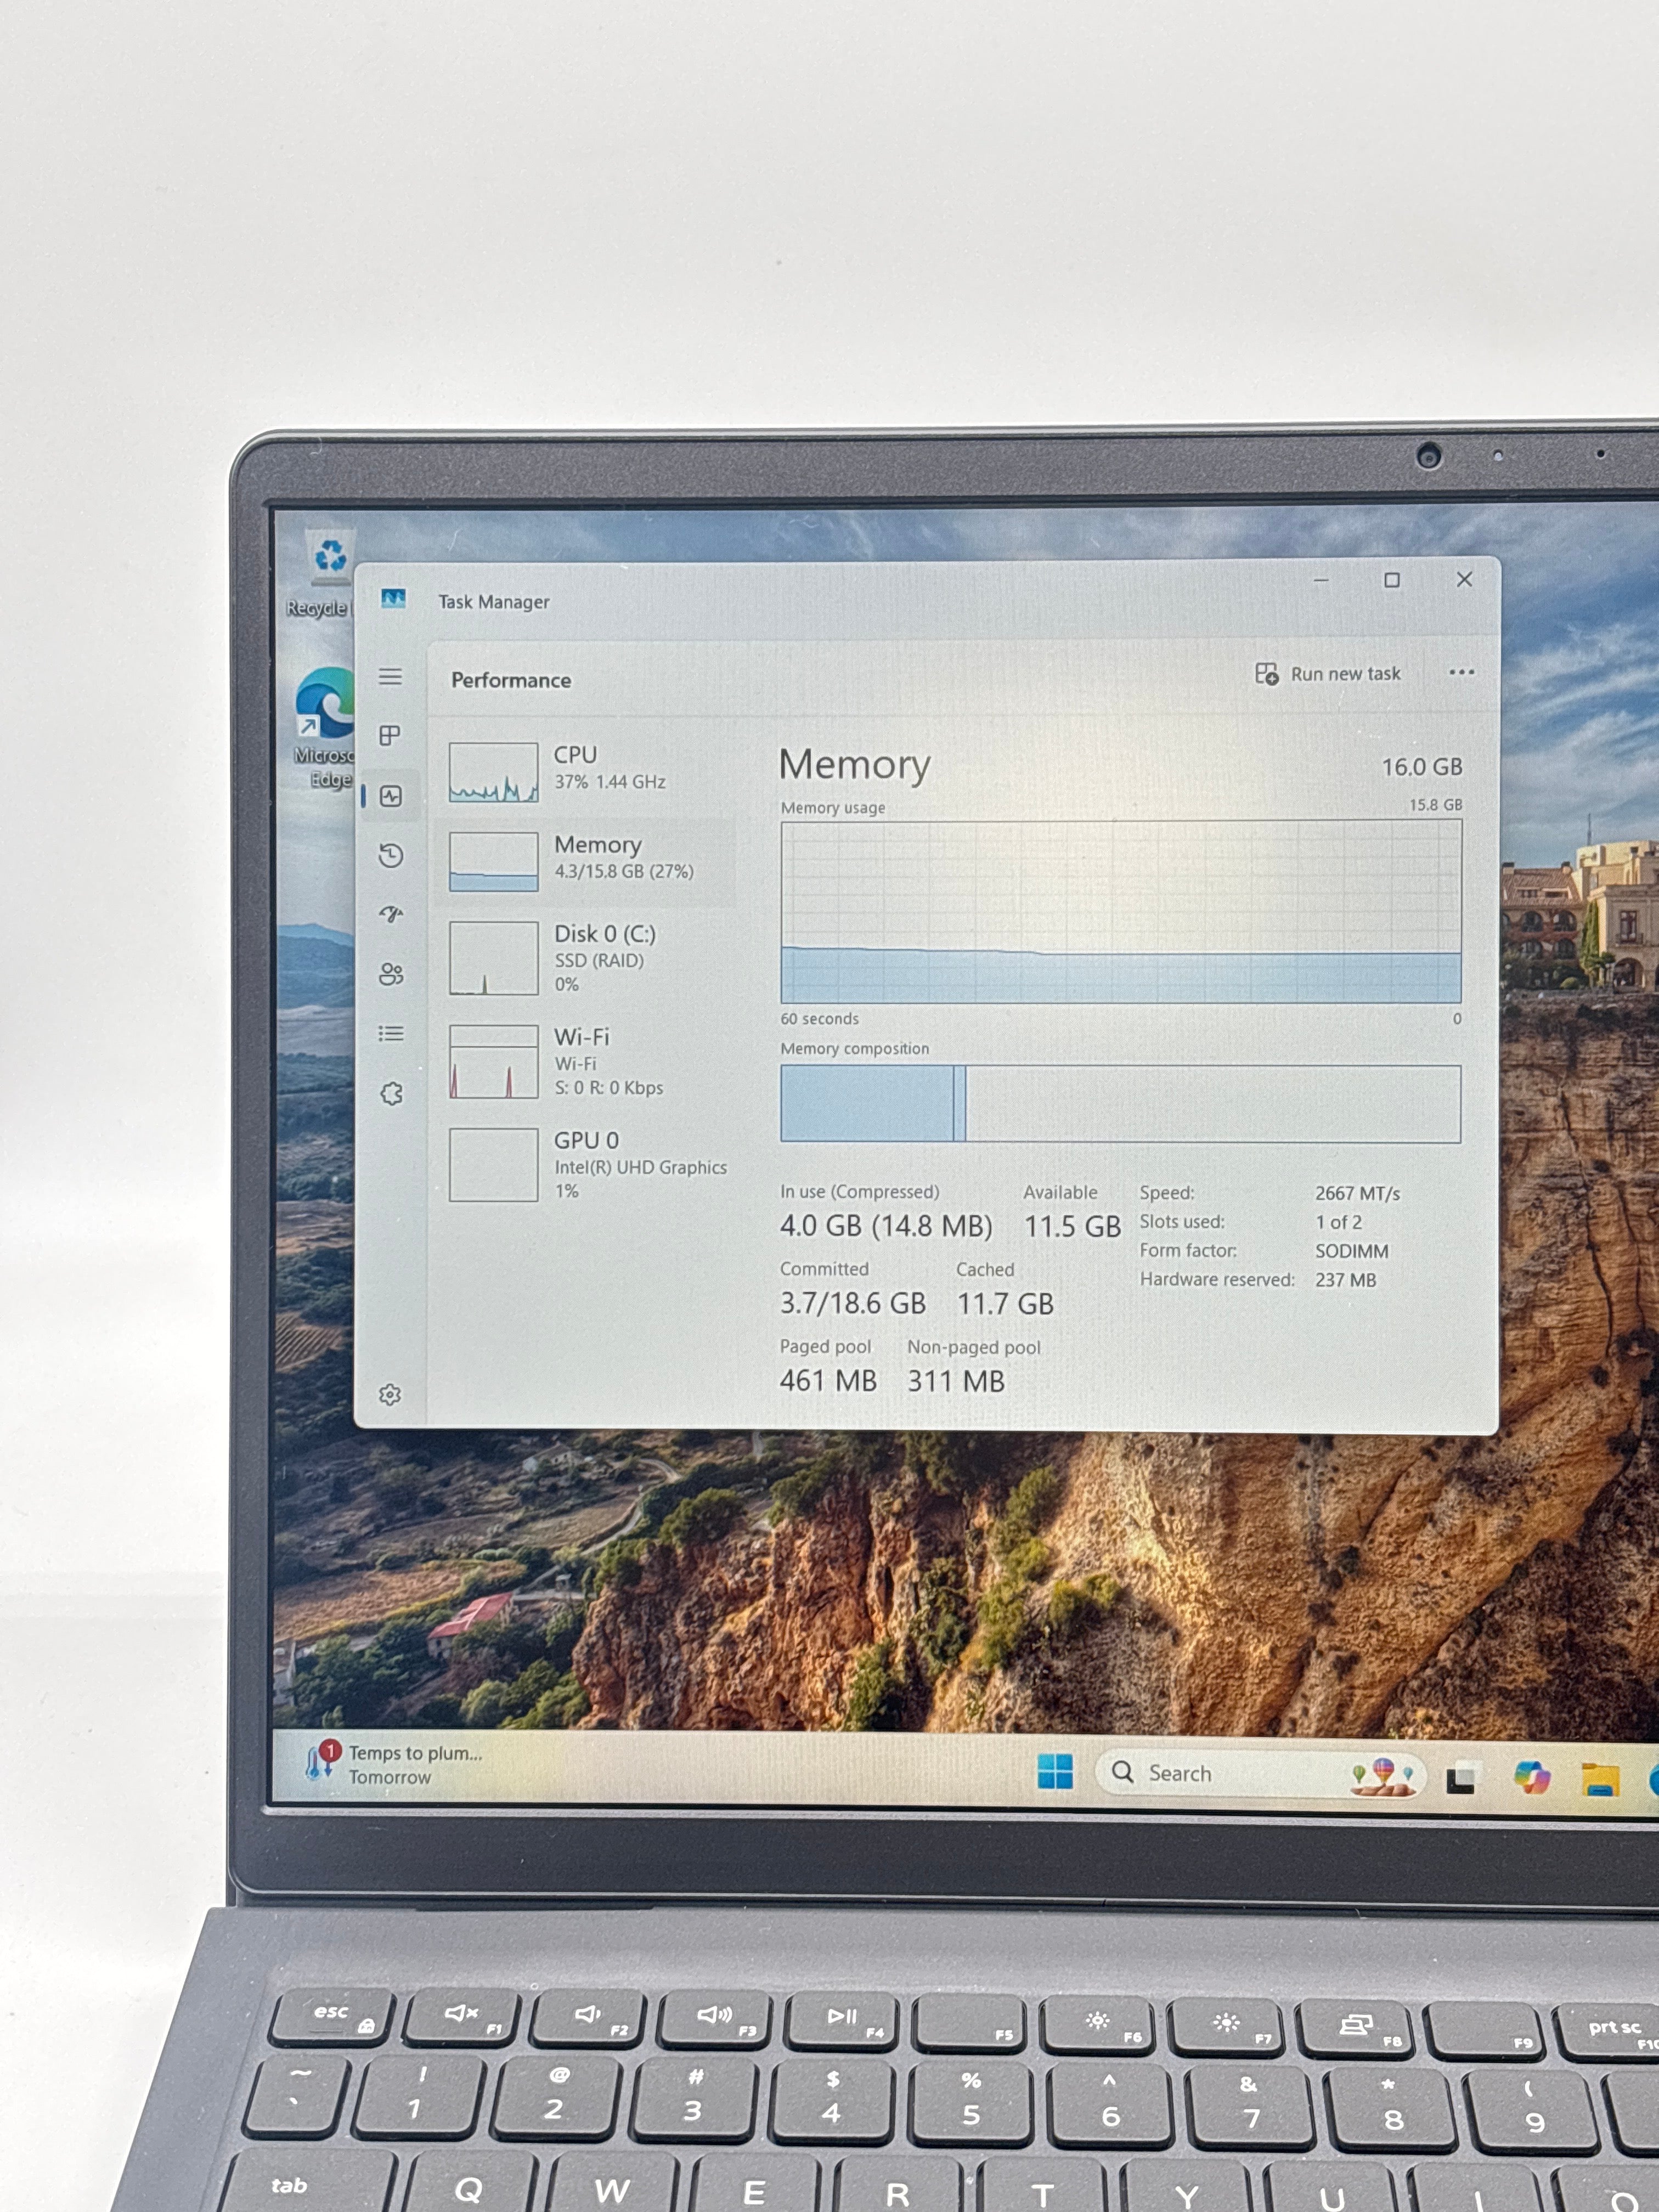Click the Wi-Fi throughput mini graph thumbnail
This screenshot has height=2212, width=1659.
[x=494, y=1062]
